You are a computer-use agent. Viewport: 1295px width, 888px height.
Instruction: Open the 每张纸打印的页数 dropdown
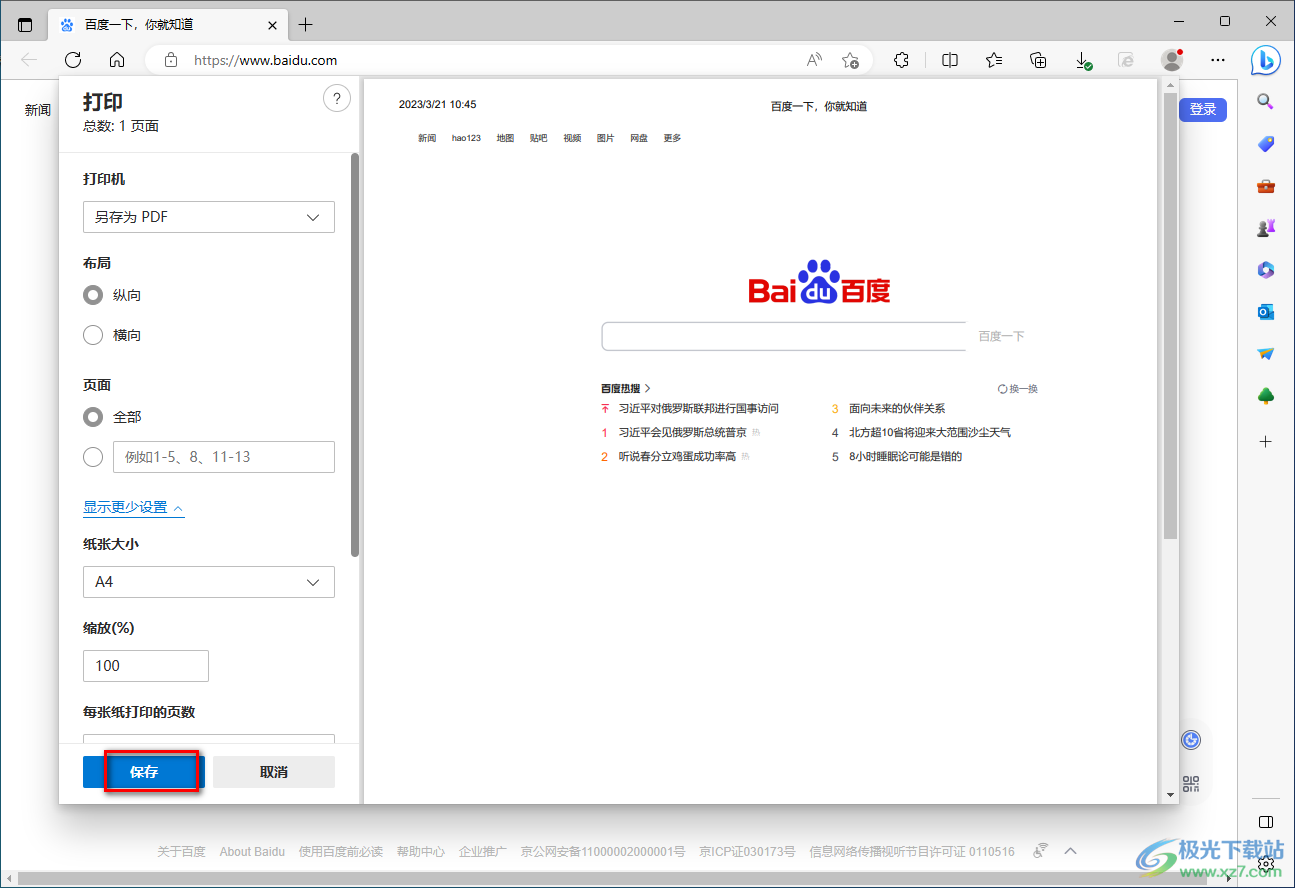(x=209, y=738)
